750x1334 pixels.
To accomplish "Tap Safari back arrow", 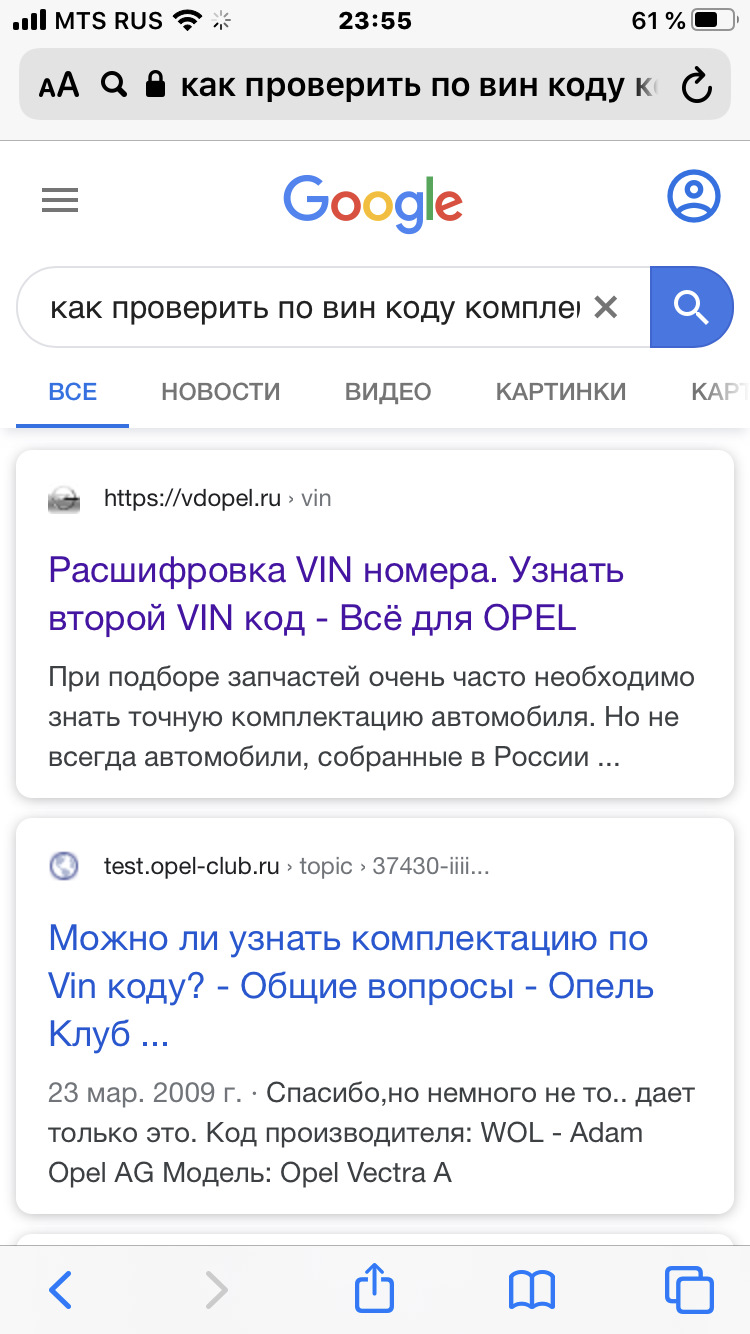I will click(x=60, y=1290).
